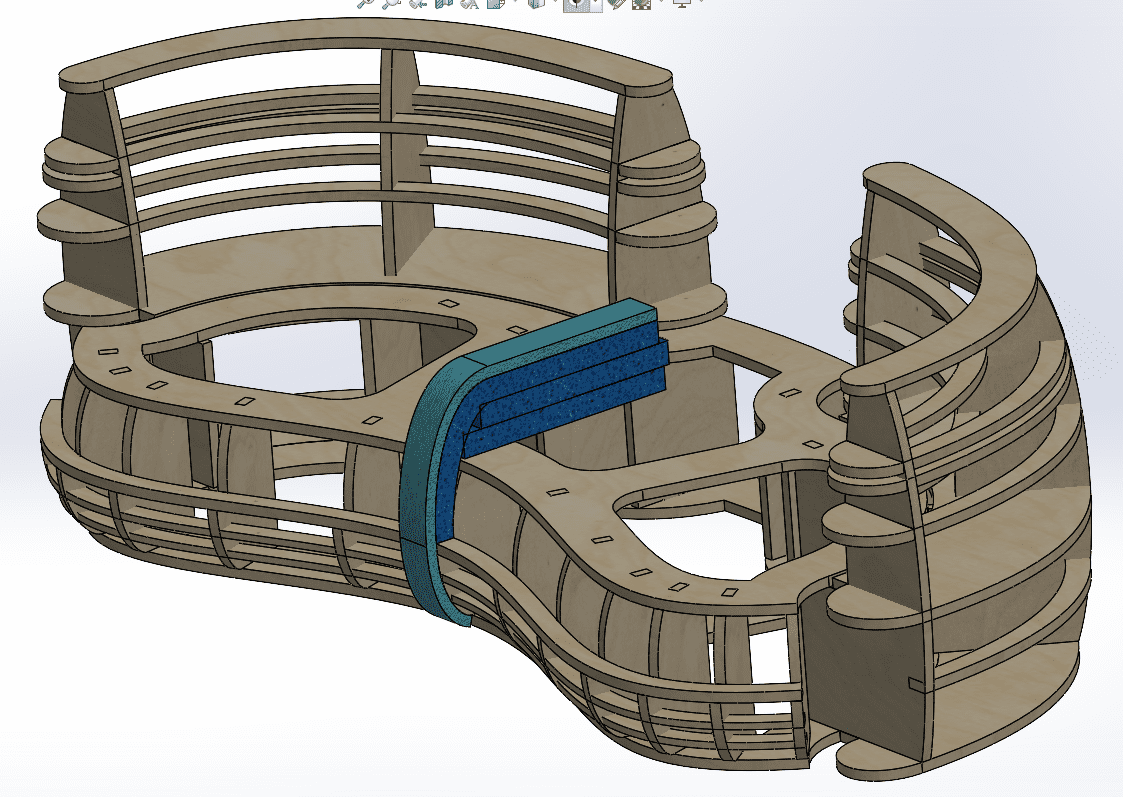Click the Hide/Show Items icon
The image size is (1123, 797).
click(575, 4)
